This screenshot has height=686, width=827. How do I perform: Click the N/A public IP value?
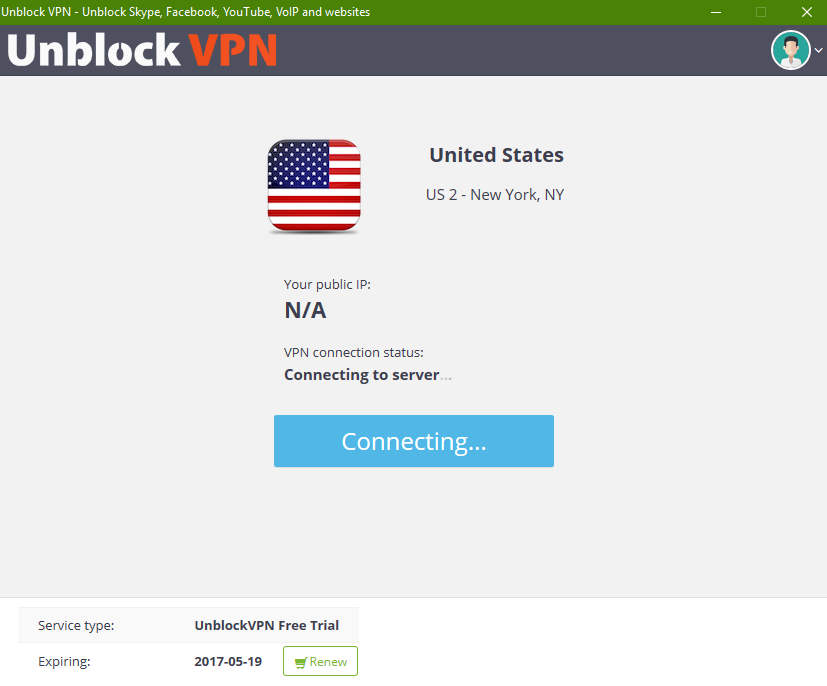[x=305, y=310]
